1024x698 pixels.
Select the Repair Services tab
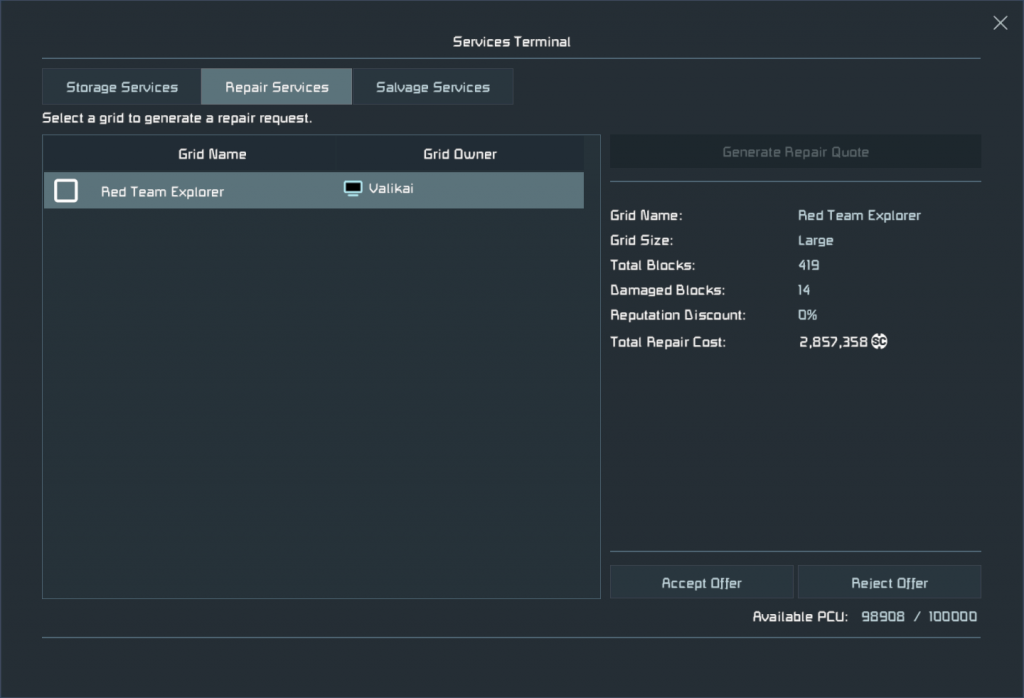(277, 87)
